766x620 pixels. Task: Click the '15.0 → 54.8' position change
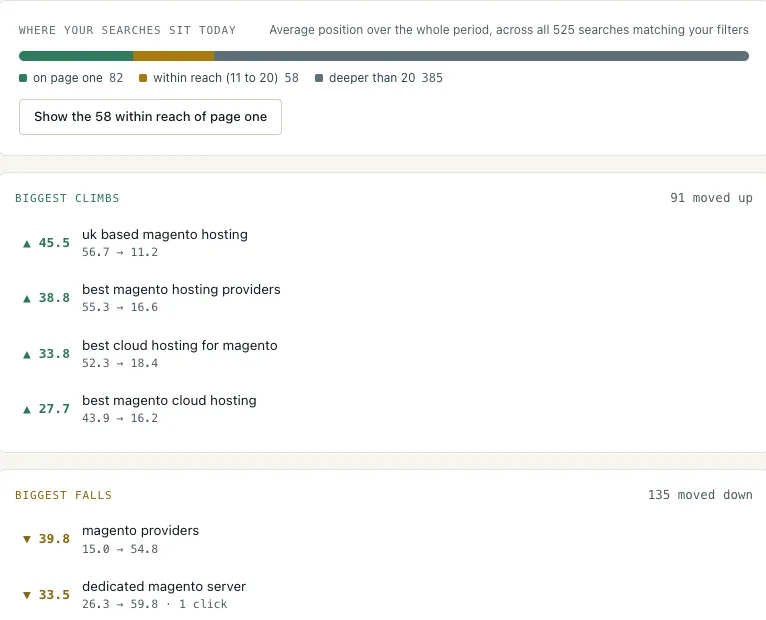point(120,549)
